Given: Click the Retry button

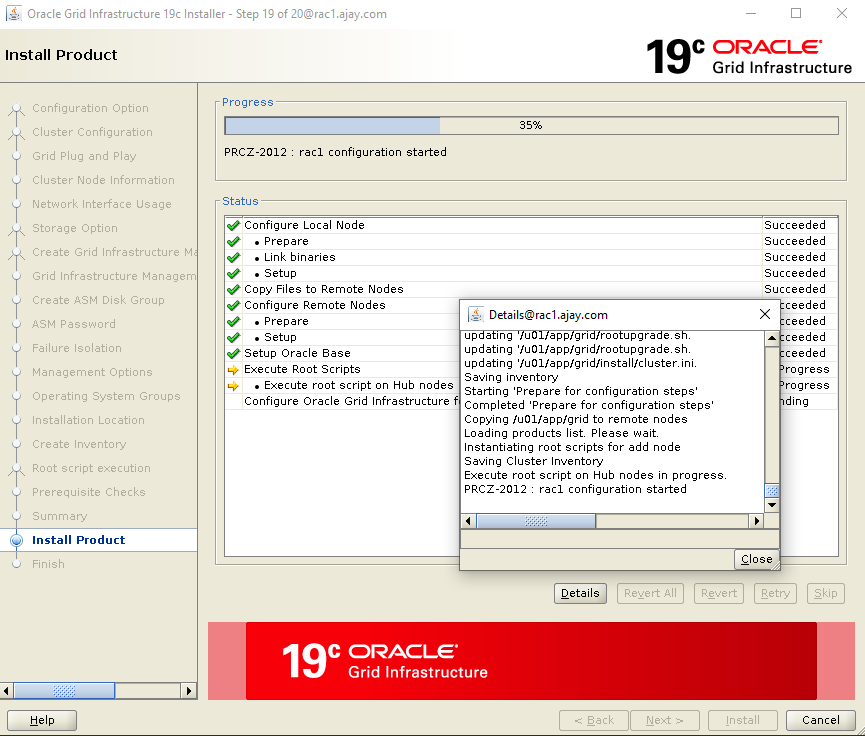Looking at the screenshot, I should [775, 593].
